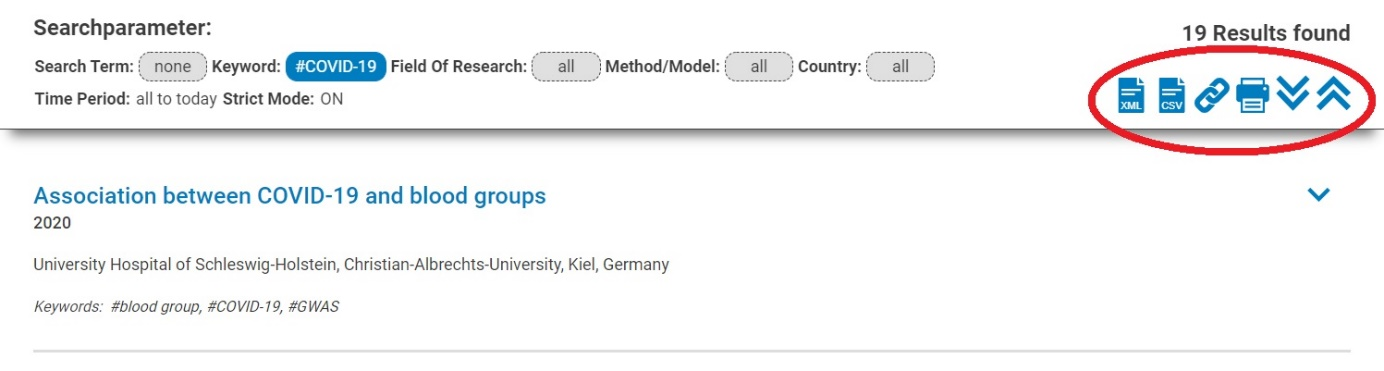Select the #COVID-19 tag under Keywords

click(243, 307)
